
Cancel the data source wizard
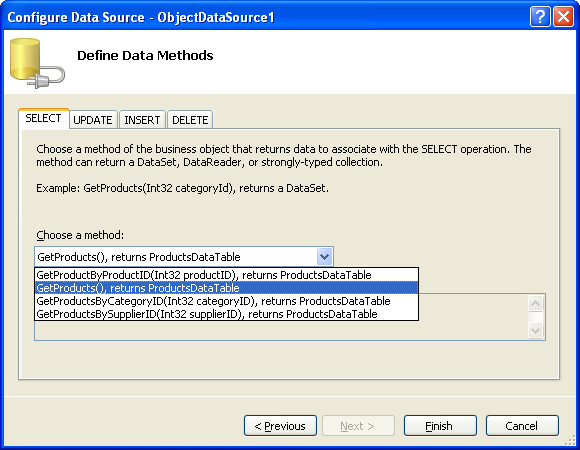522,426
